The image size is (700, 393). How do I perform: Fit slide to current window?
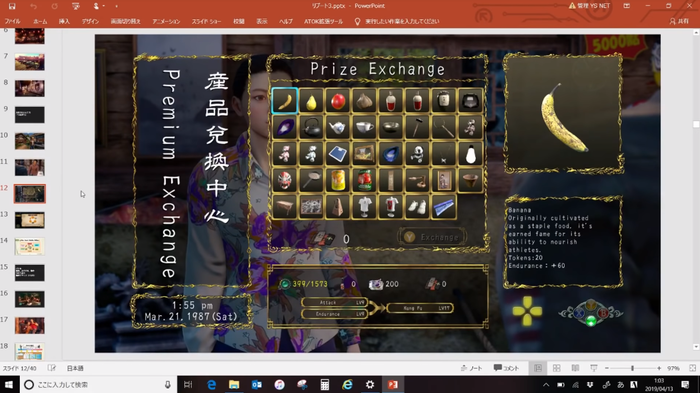pyautogui.click(x=692, y=368)
